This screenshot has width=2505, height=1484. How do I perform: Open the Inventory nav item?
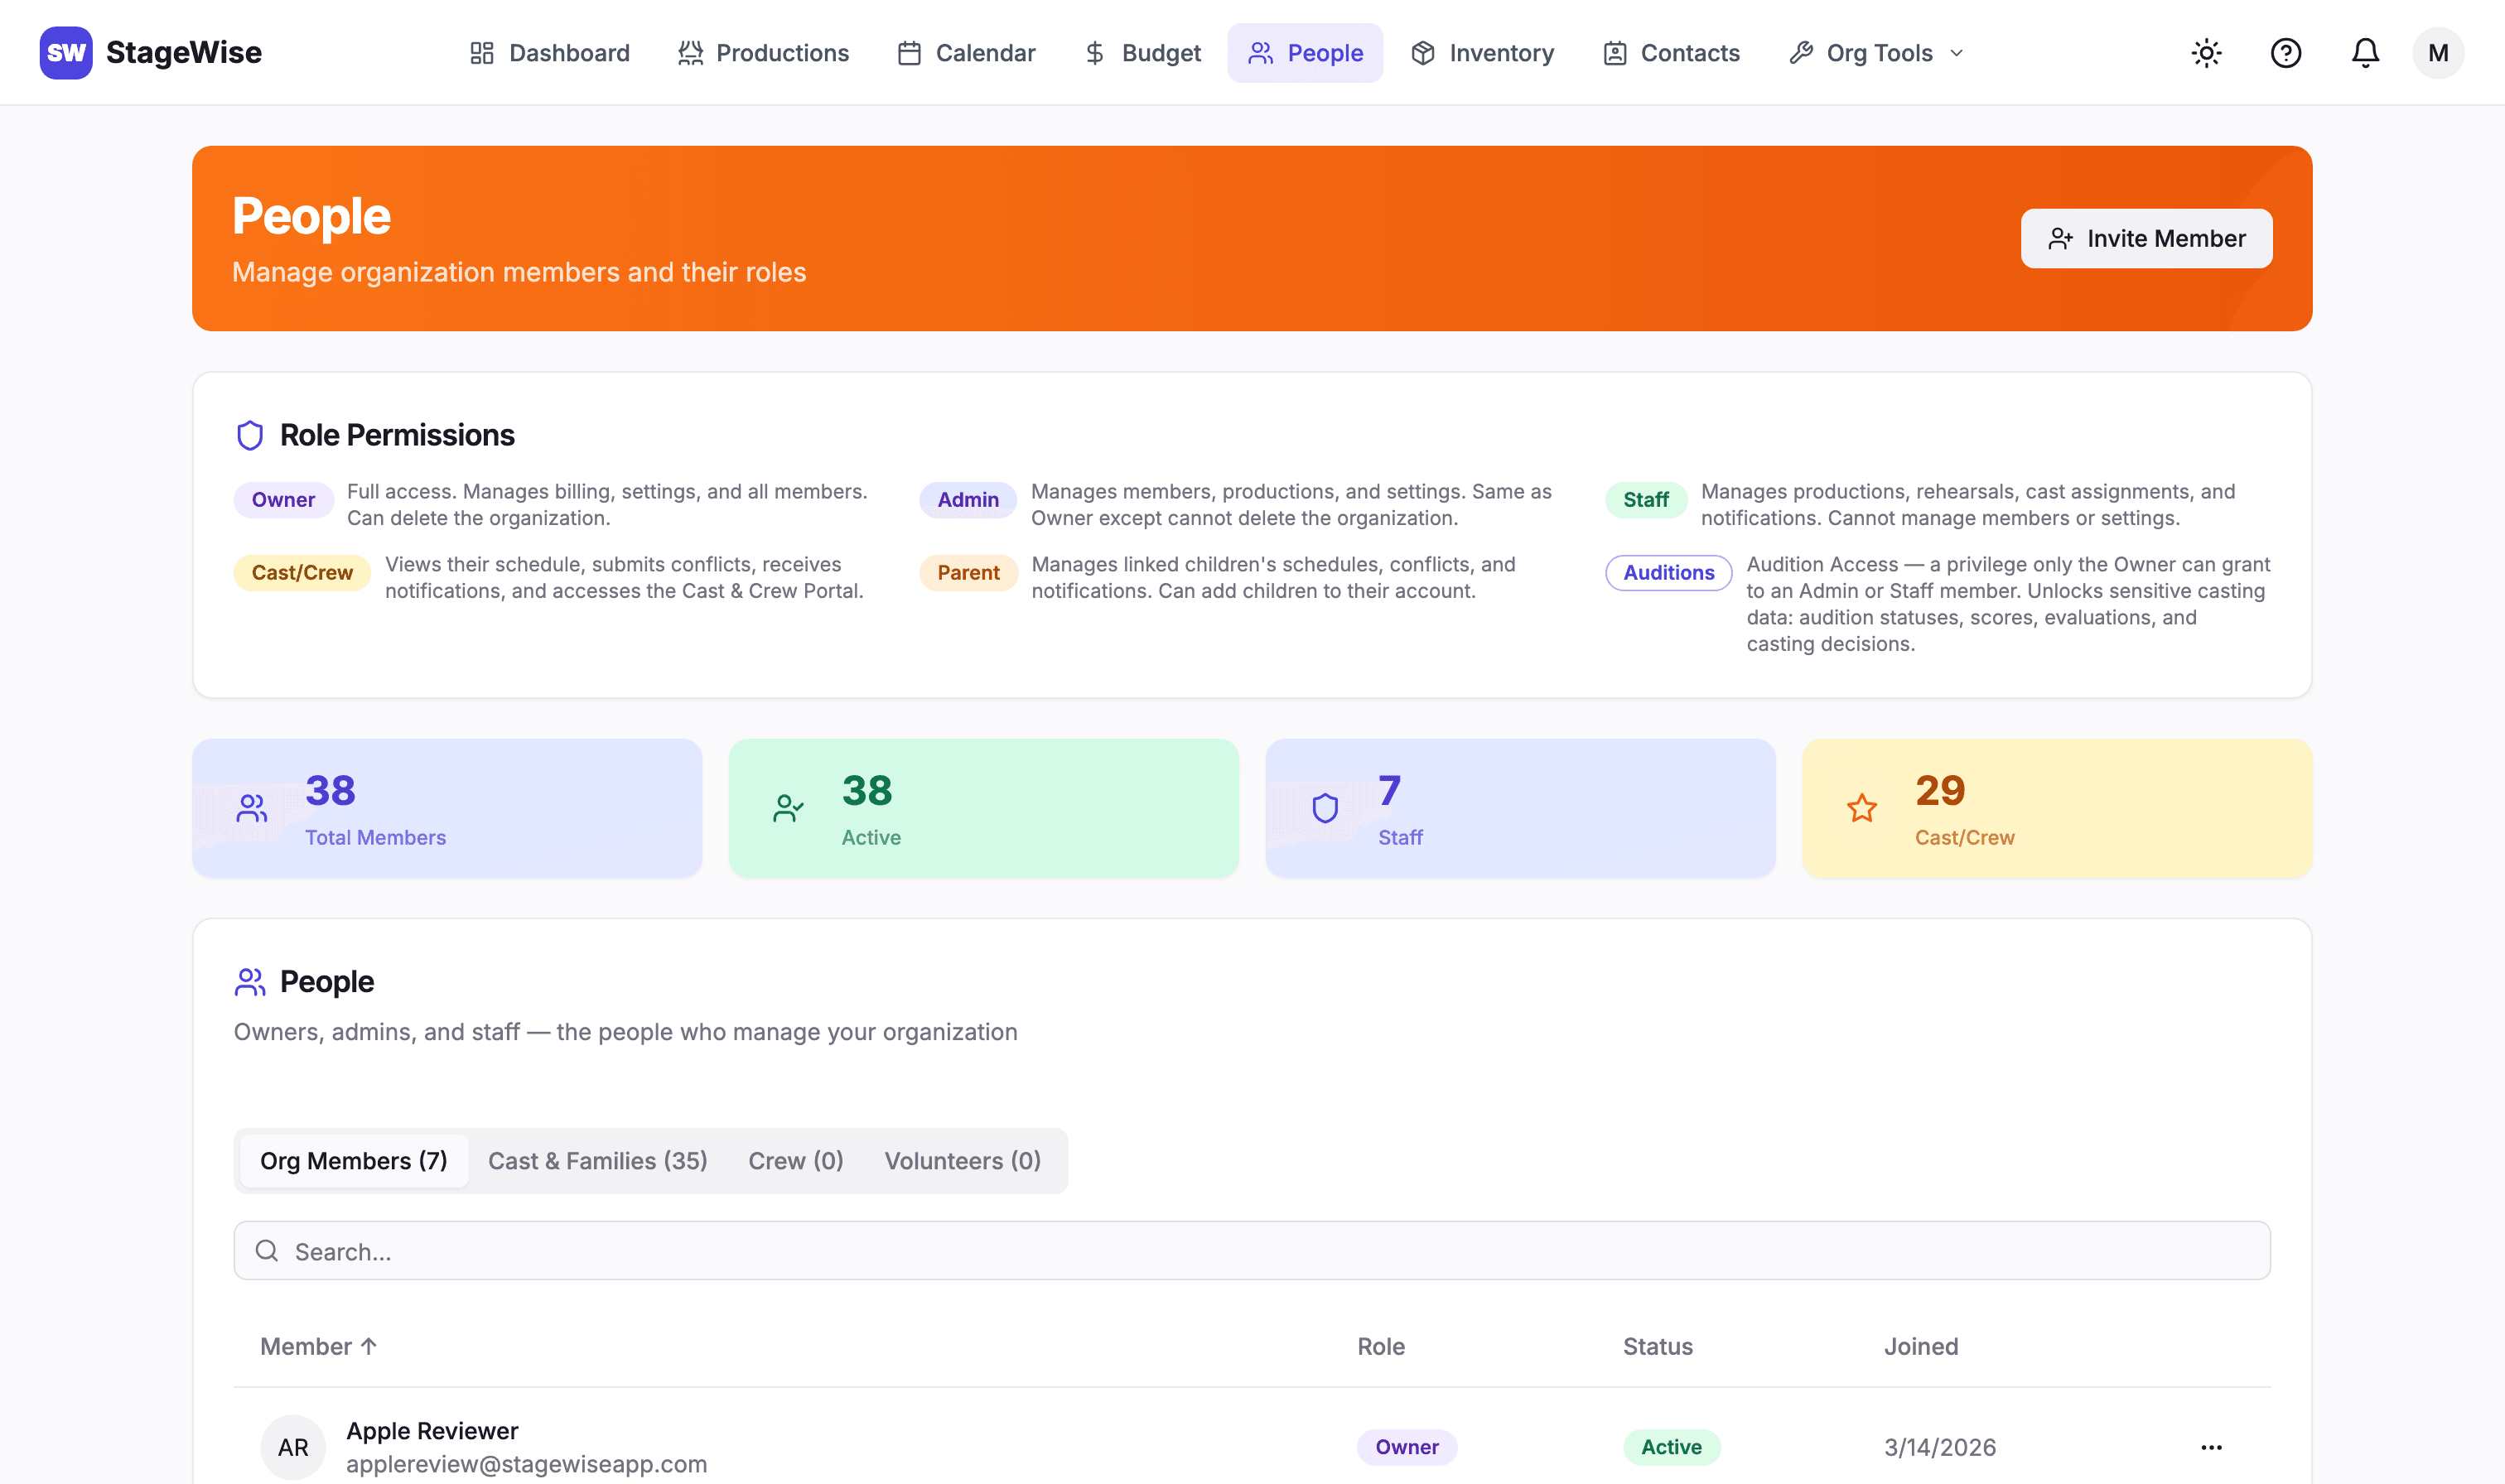pyautogui.click(x=1483, y=53)
